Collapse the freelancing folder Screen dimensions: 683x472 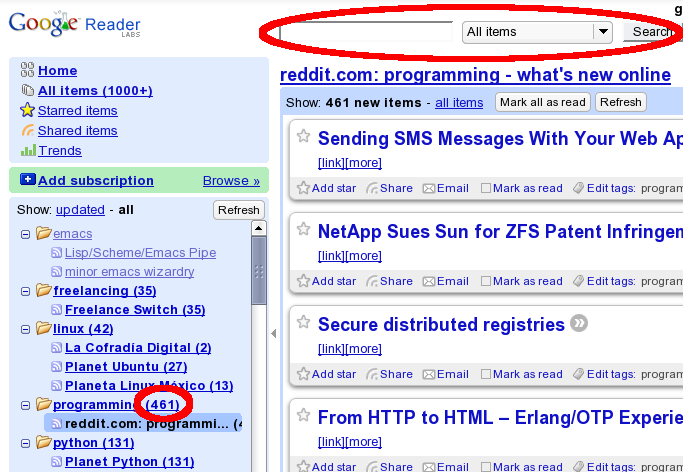click(x=26, y=291)
